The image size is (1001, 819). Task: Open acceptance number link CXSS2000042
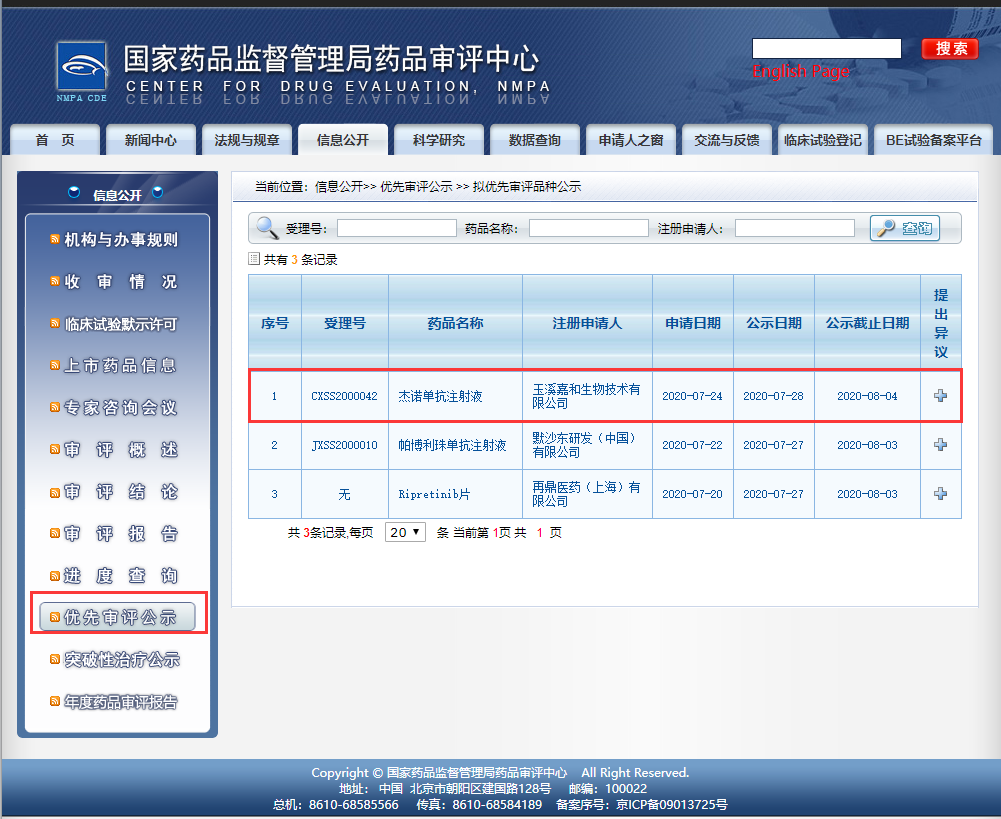pyautogui.click(x=344, y=396)
